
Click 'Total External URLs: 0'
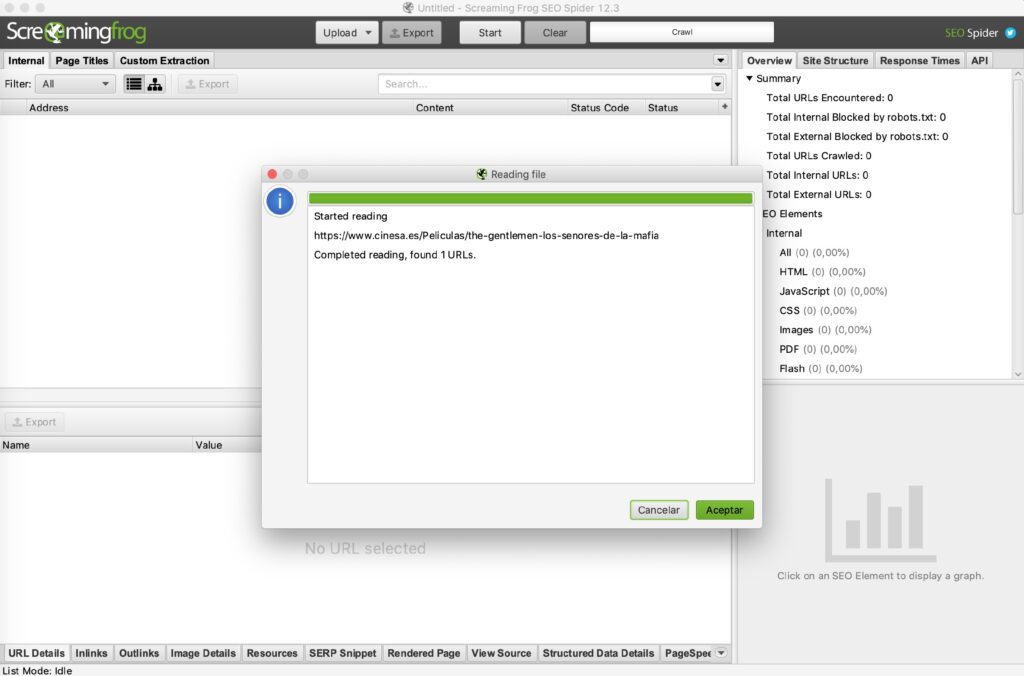pyautogui.click(x=818, y=195)
